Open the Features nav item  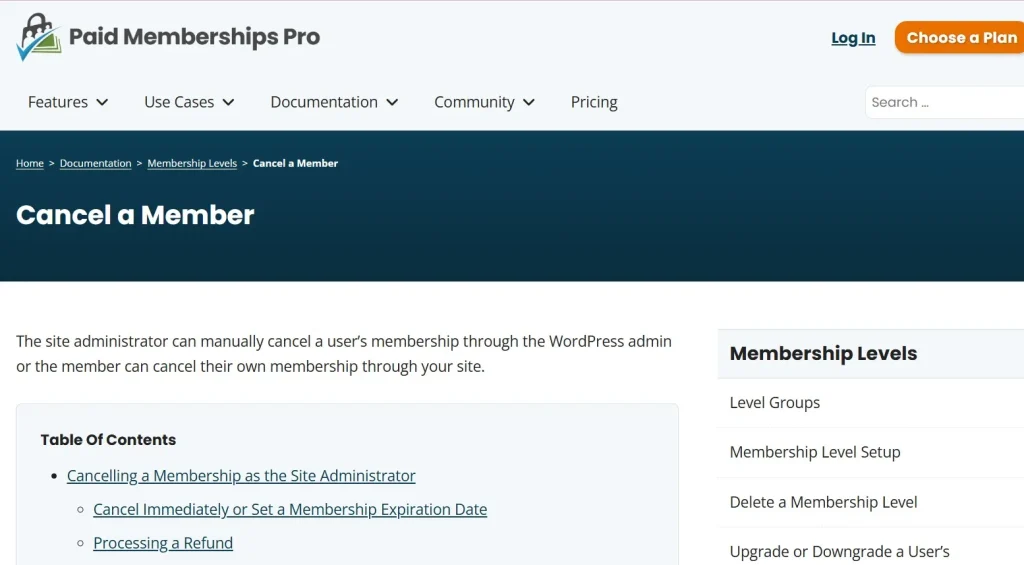58,102
